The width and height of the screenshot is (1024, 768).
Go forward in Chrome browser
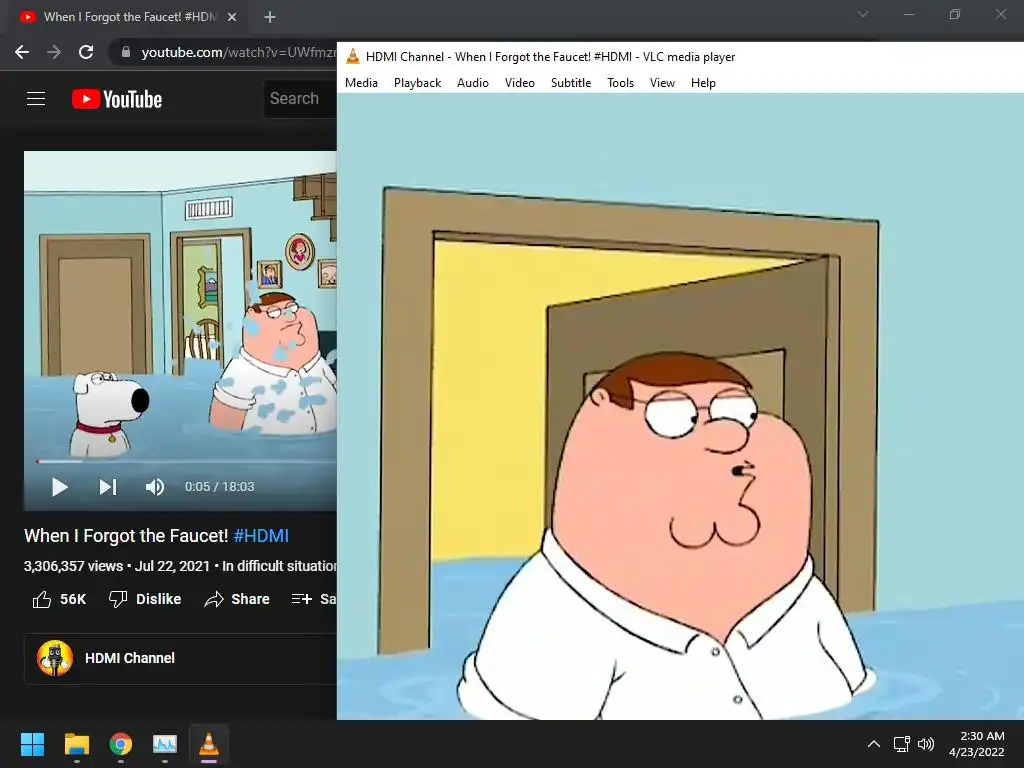pos(54,52)
